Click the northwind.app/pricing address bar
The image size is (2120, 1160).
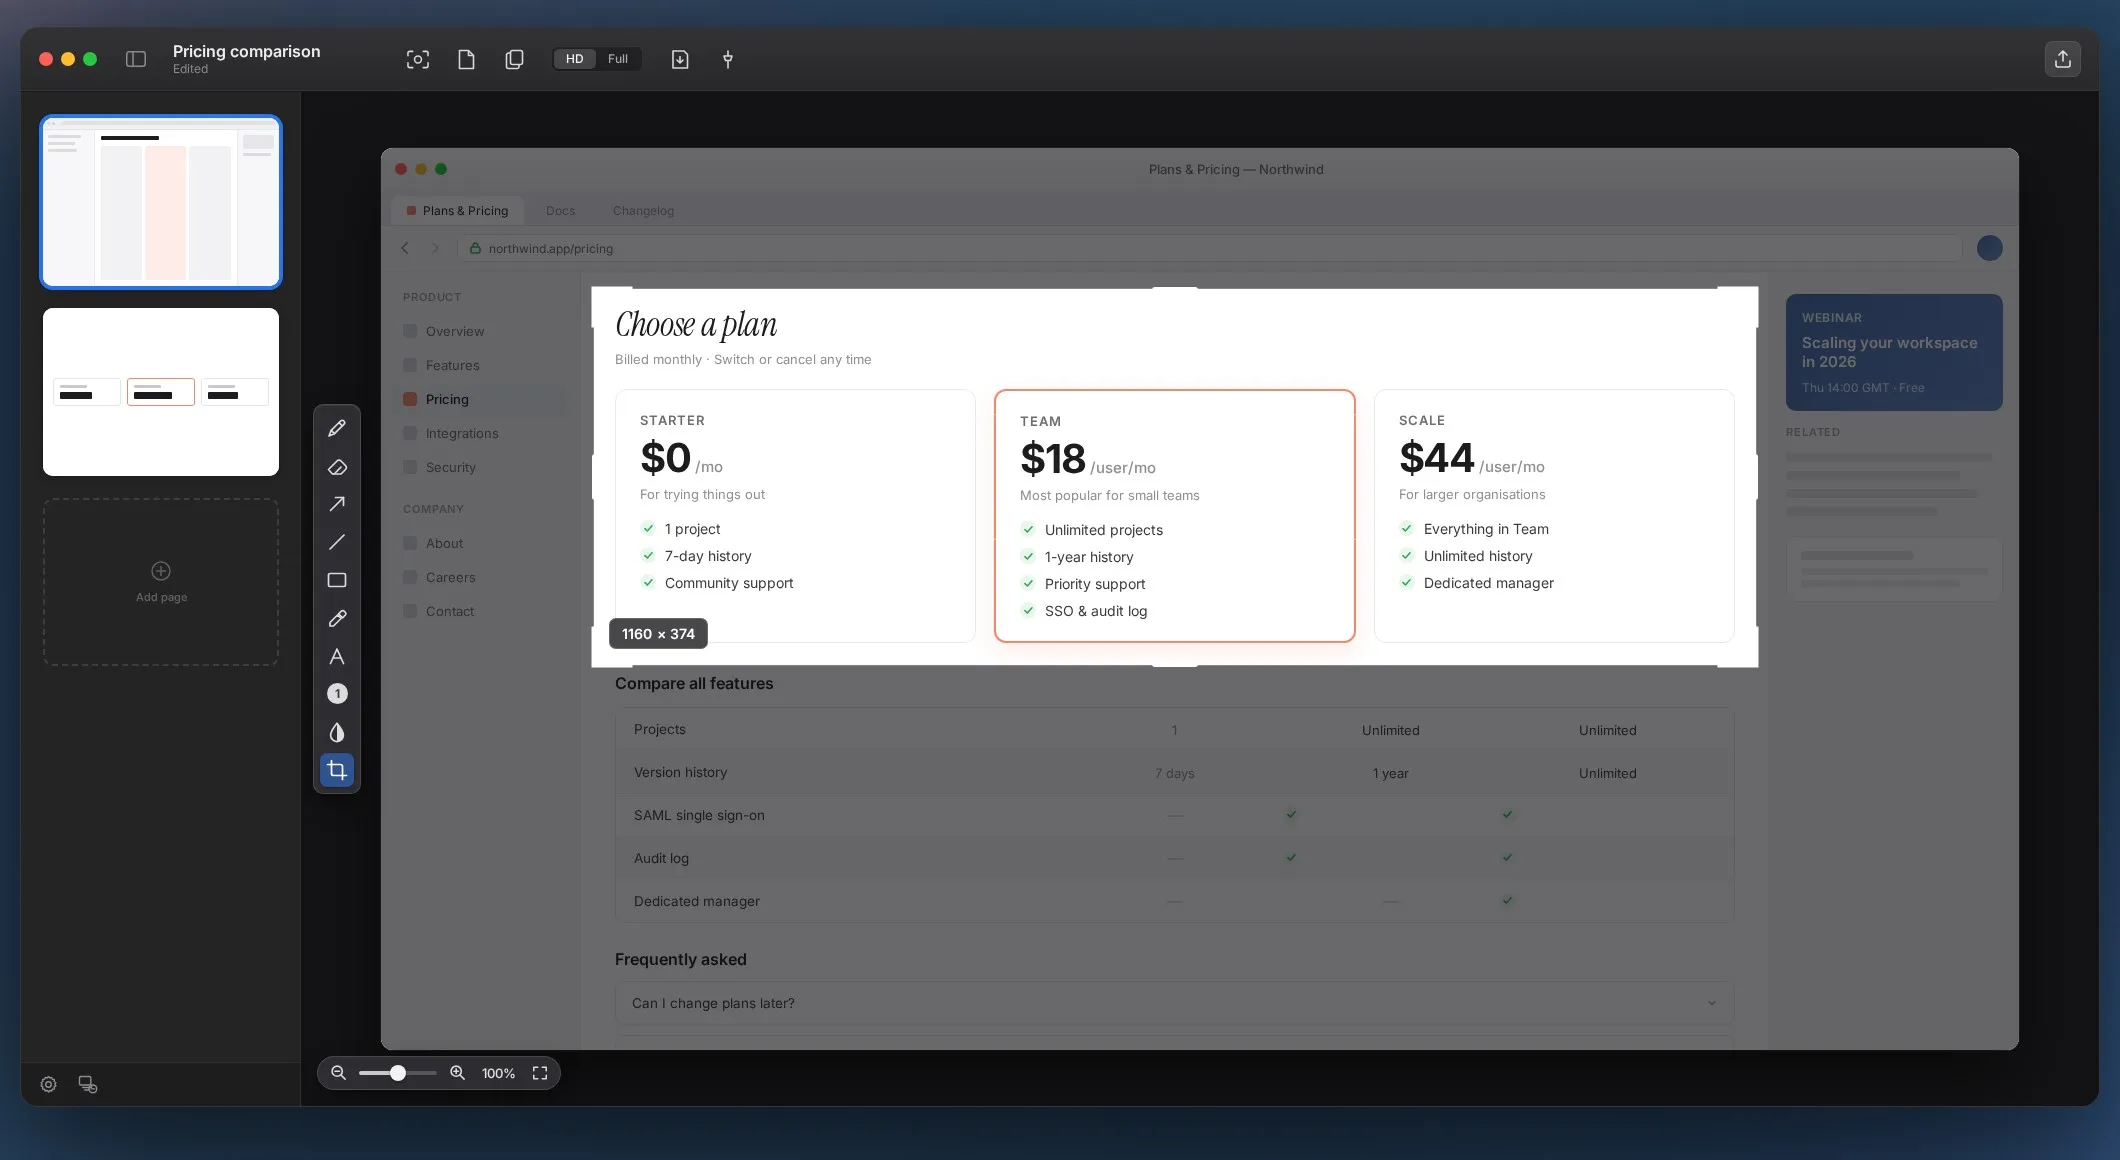click(1211, 248)
